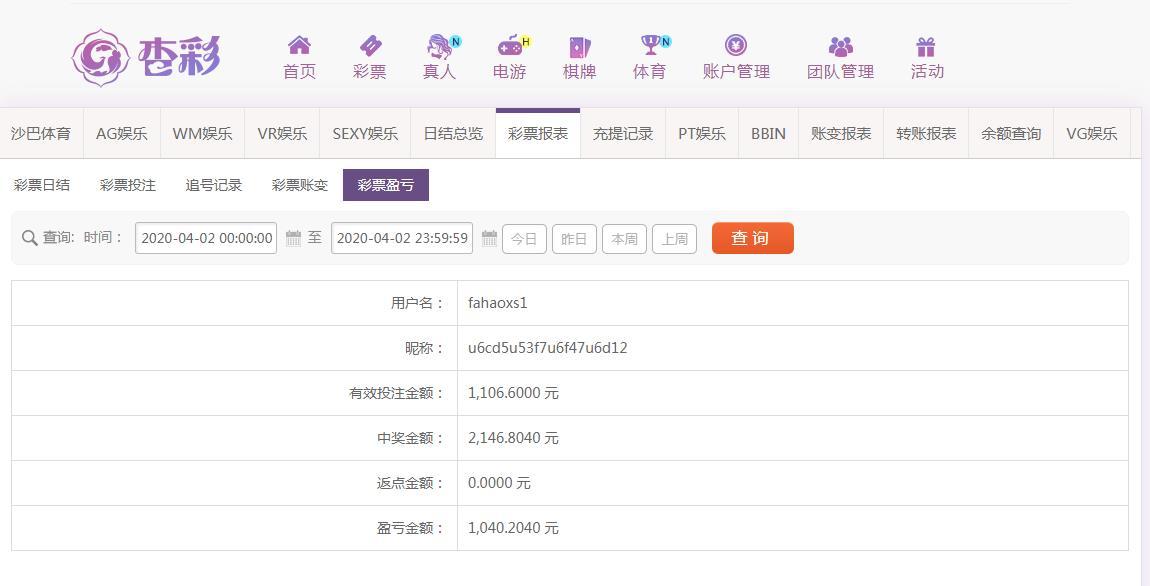Click the end time input field
The image size is (1150, 586).
pyautogui.click(x=402, y=238)
